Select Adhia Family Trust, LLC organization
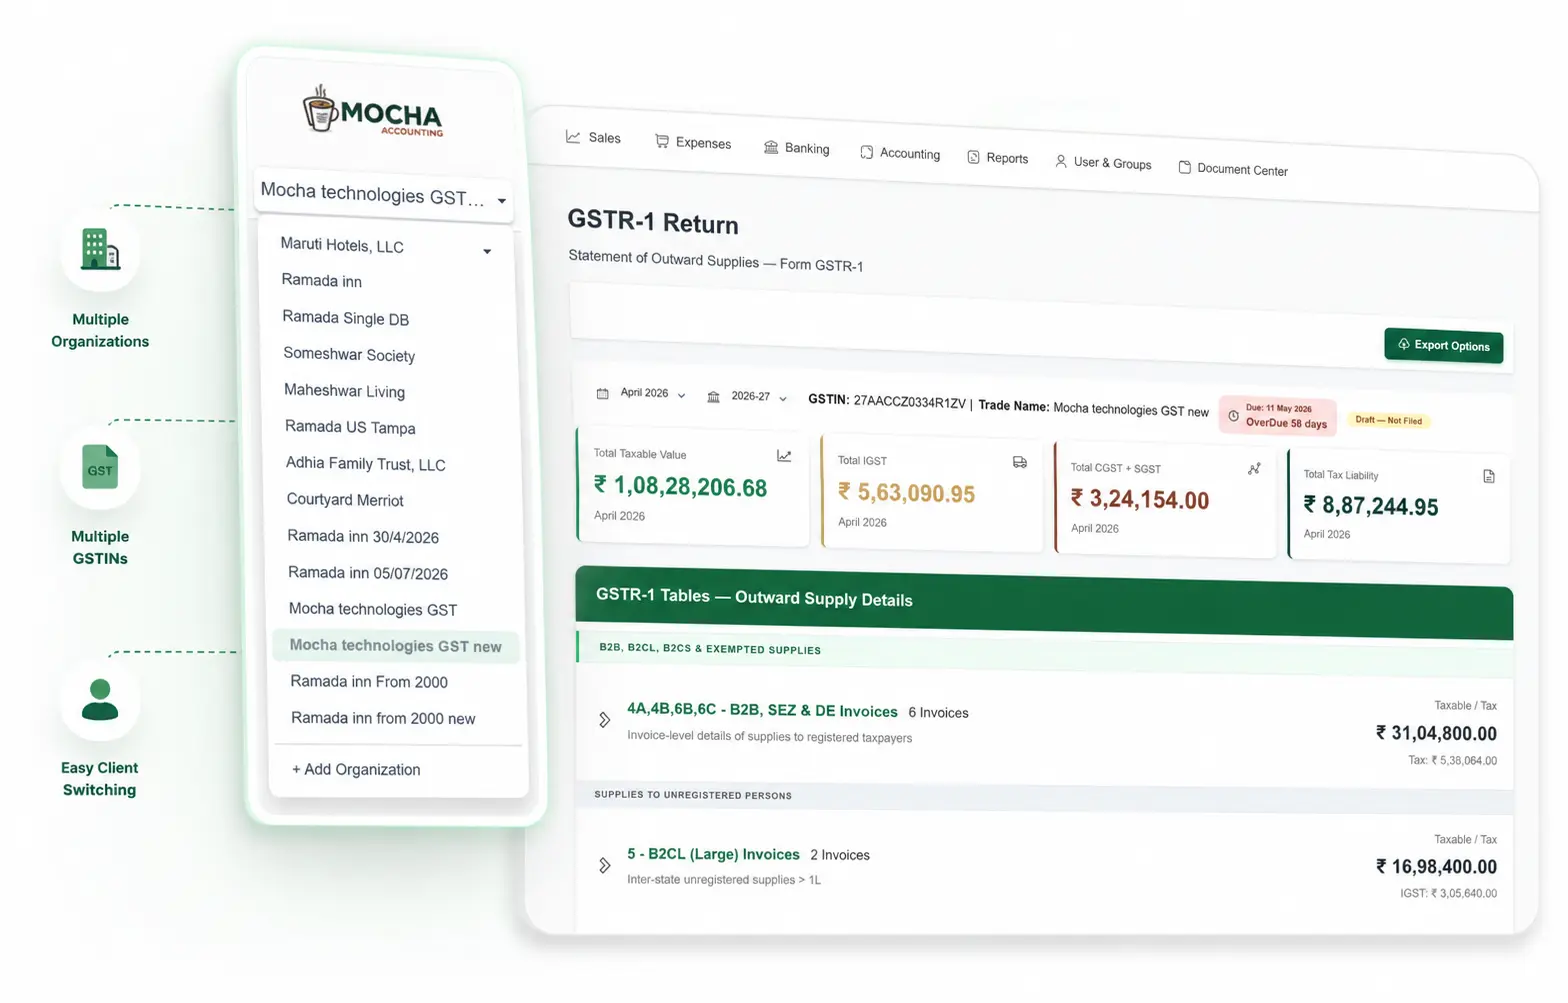 point(365,464)
